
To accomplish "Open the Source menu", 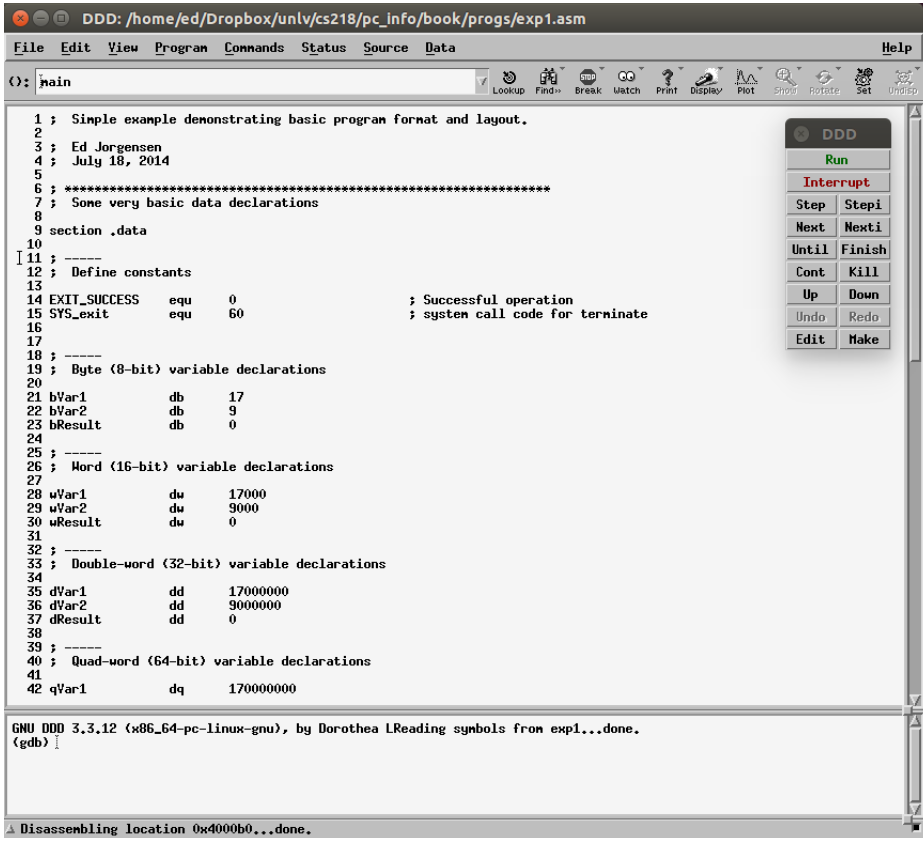I will click(385, 48).
